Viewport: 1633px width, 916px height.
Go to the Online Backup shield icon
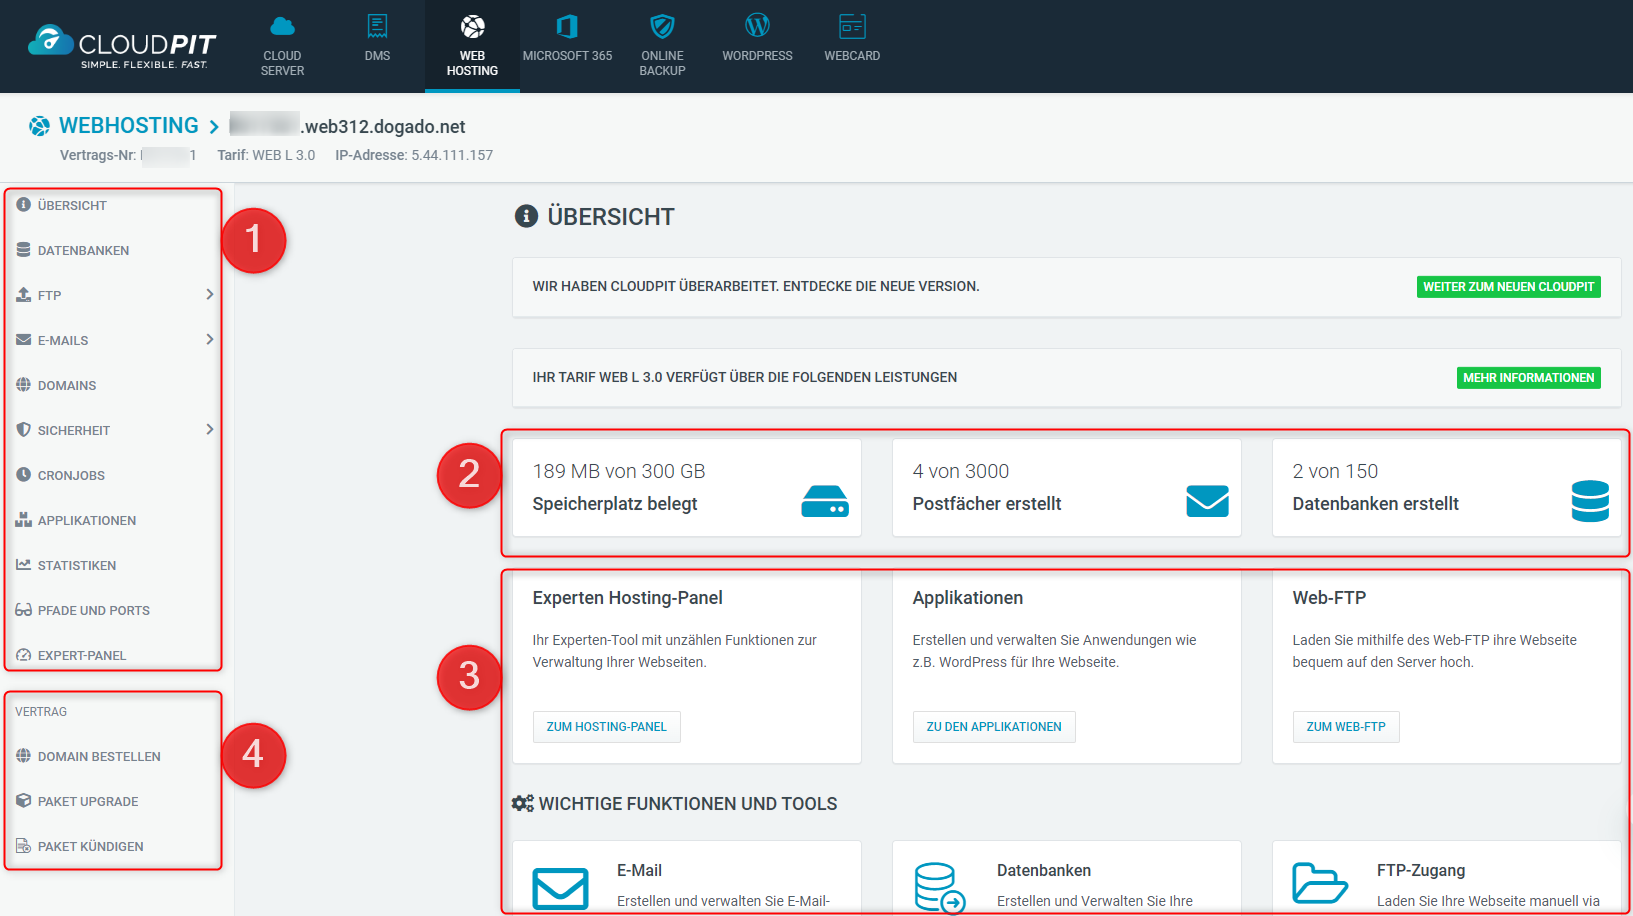coord(662,27)
